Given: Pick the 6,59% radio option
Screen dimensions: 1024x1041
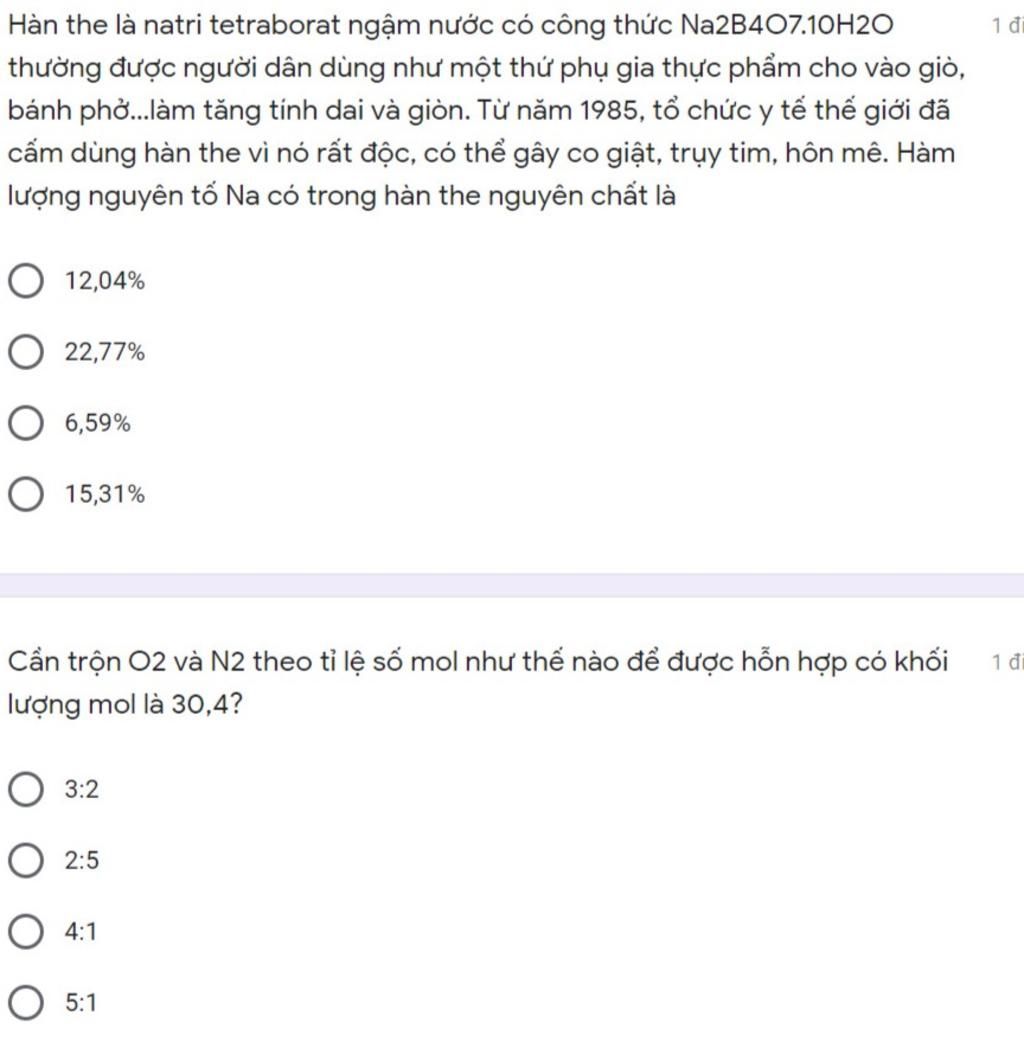Looking at the screenshot, I should point(26,423).
